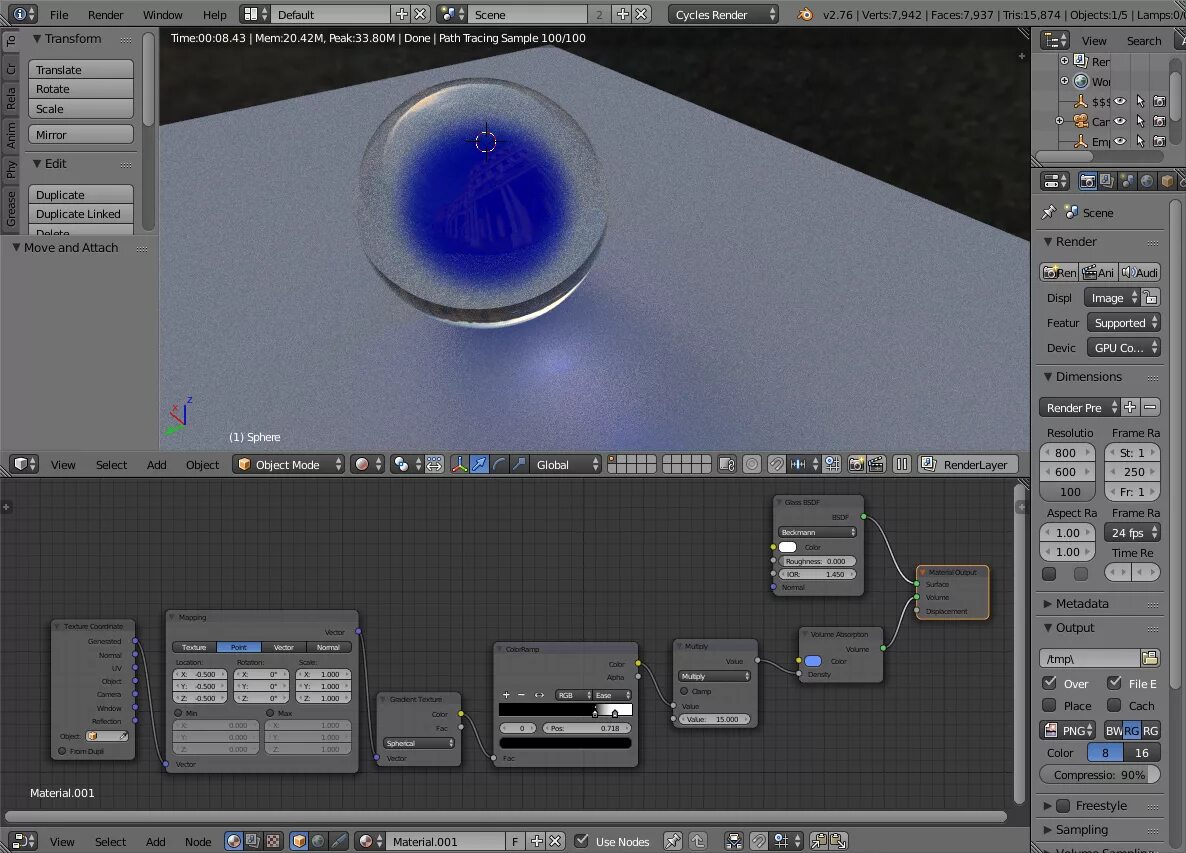Toggle the snap magnet icon in 3D header

click(776, 464)
